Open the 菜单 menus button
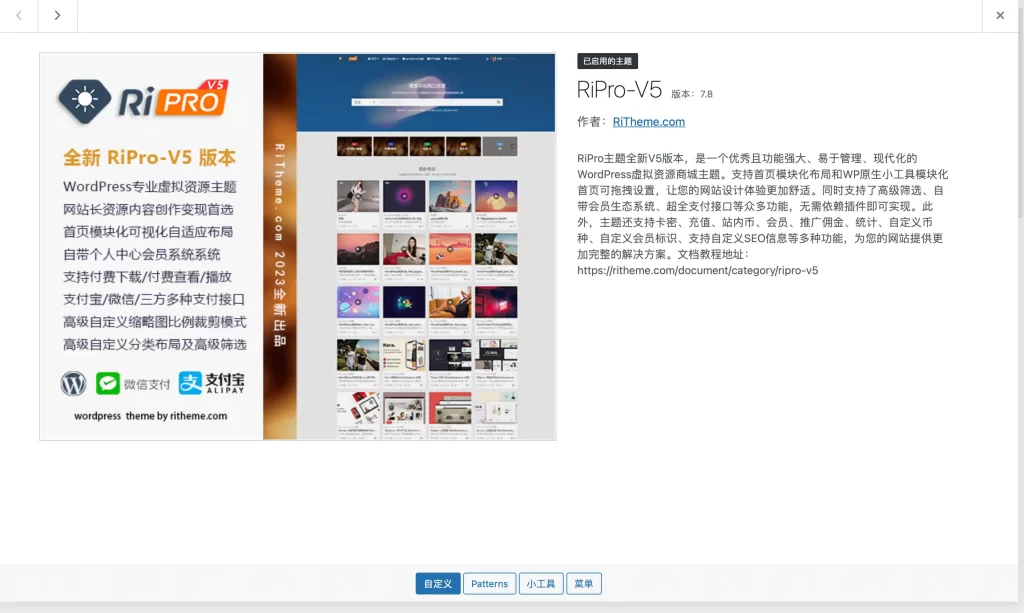This screenshot has width=1024, height=613. click(x=584, y=584)
